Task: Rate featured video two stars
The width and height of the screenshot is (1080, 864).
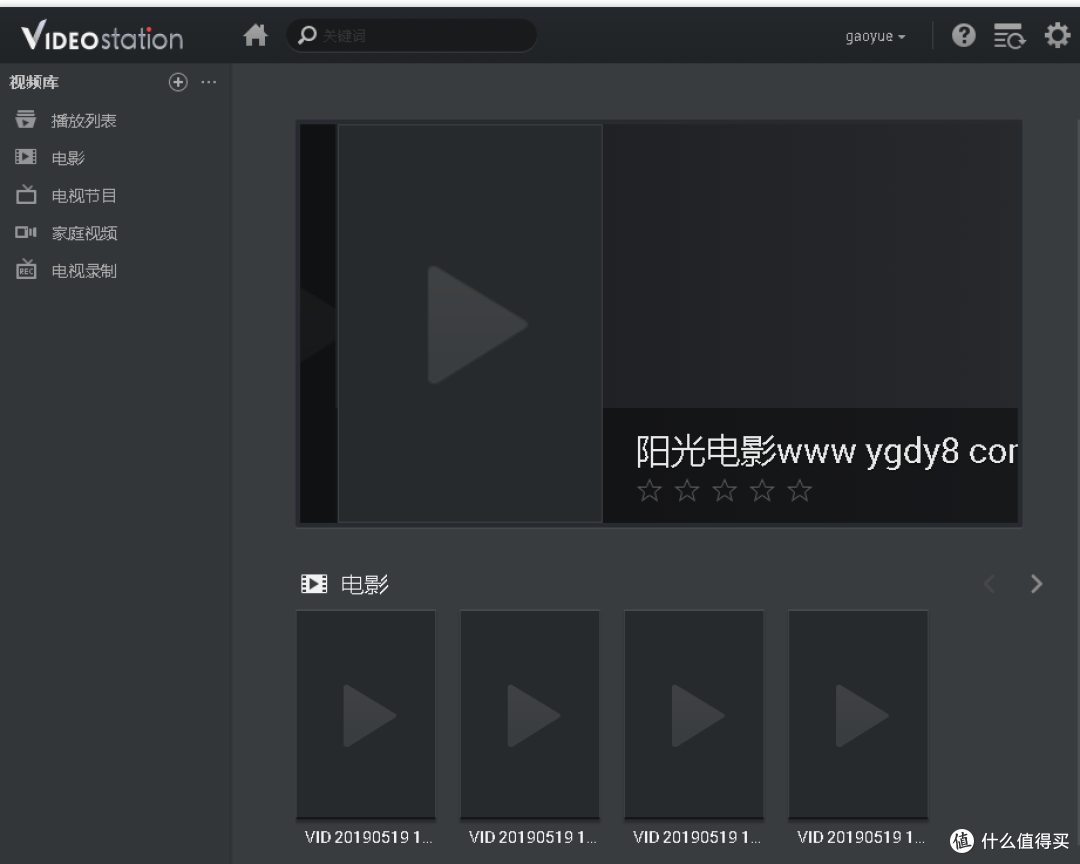Action: pos(687,491)
